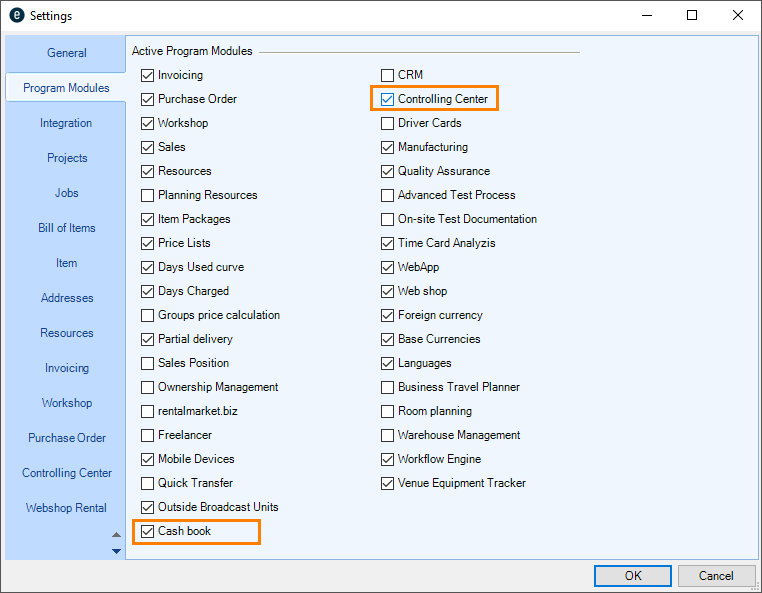Disable the Controlling Center module
This screenshot has height=593, width=762.
tap(388, 99)
